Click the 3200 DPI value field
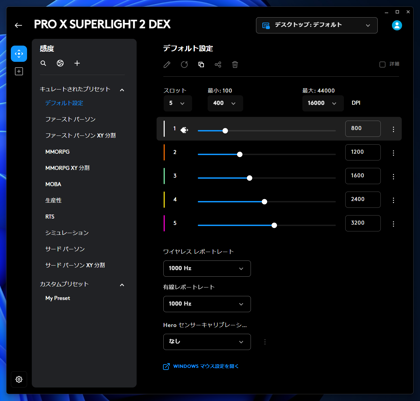The image size is (420, 401). [x=363, y=223]
